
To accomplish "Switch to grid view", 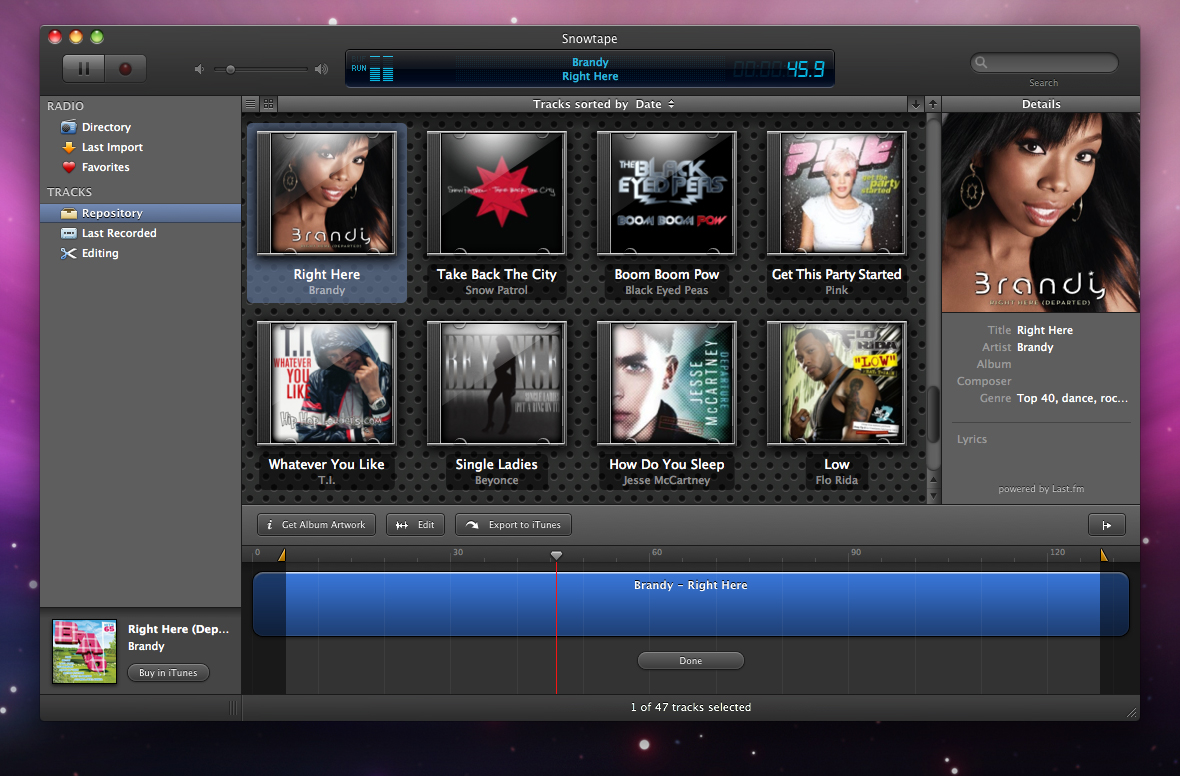I will 269,104.
